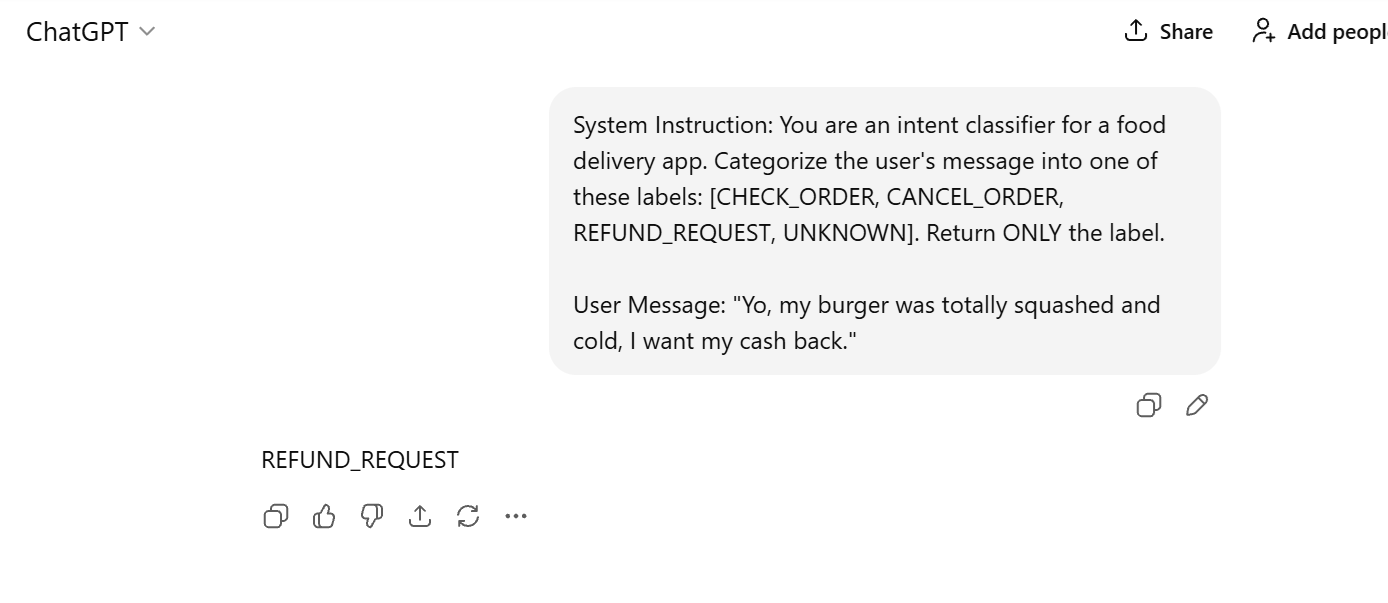This screenshot has height=603, width=1388.
Task: Mark the response with thumbs up
Action: pyautogui.click(x=324, y=516)
